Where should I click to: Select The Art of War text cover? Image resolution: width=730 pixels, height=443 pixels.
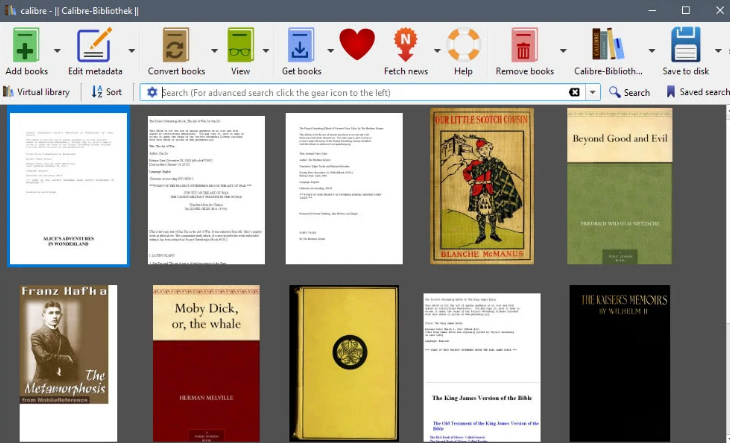click(x=206, y=190)
